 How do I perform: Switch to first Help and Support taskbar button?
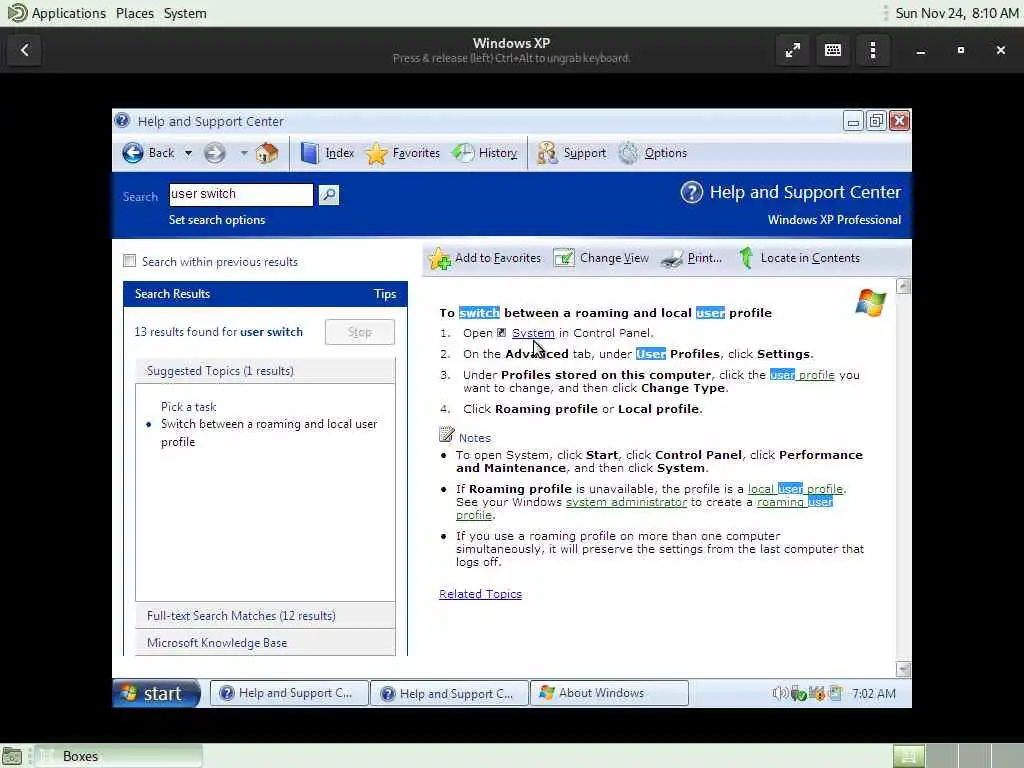[x=289, y=694]
